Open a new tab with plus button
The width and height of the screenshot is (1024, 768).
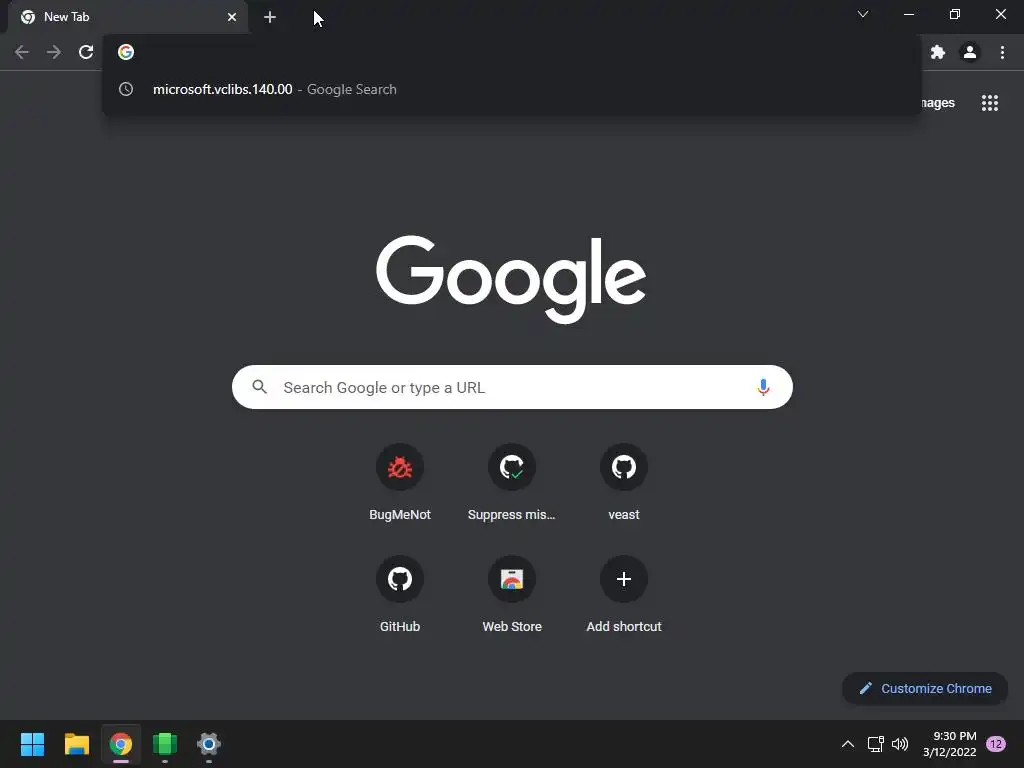[x=270, y=17]
